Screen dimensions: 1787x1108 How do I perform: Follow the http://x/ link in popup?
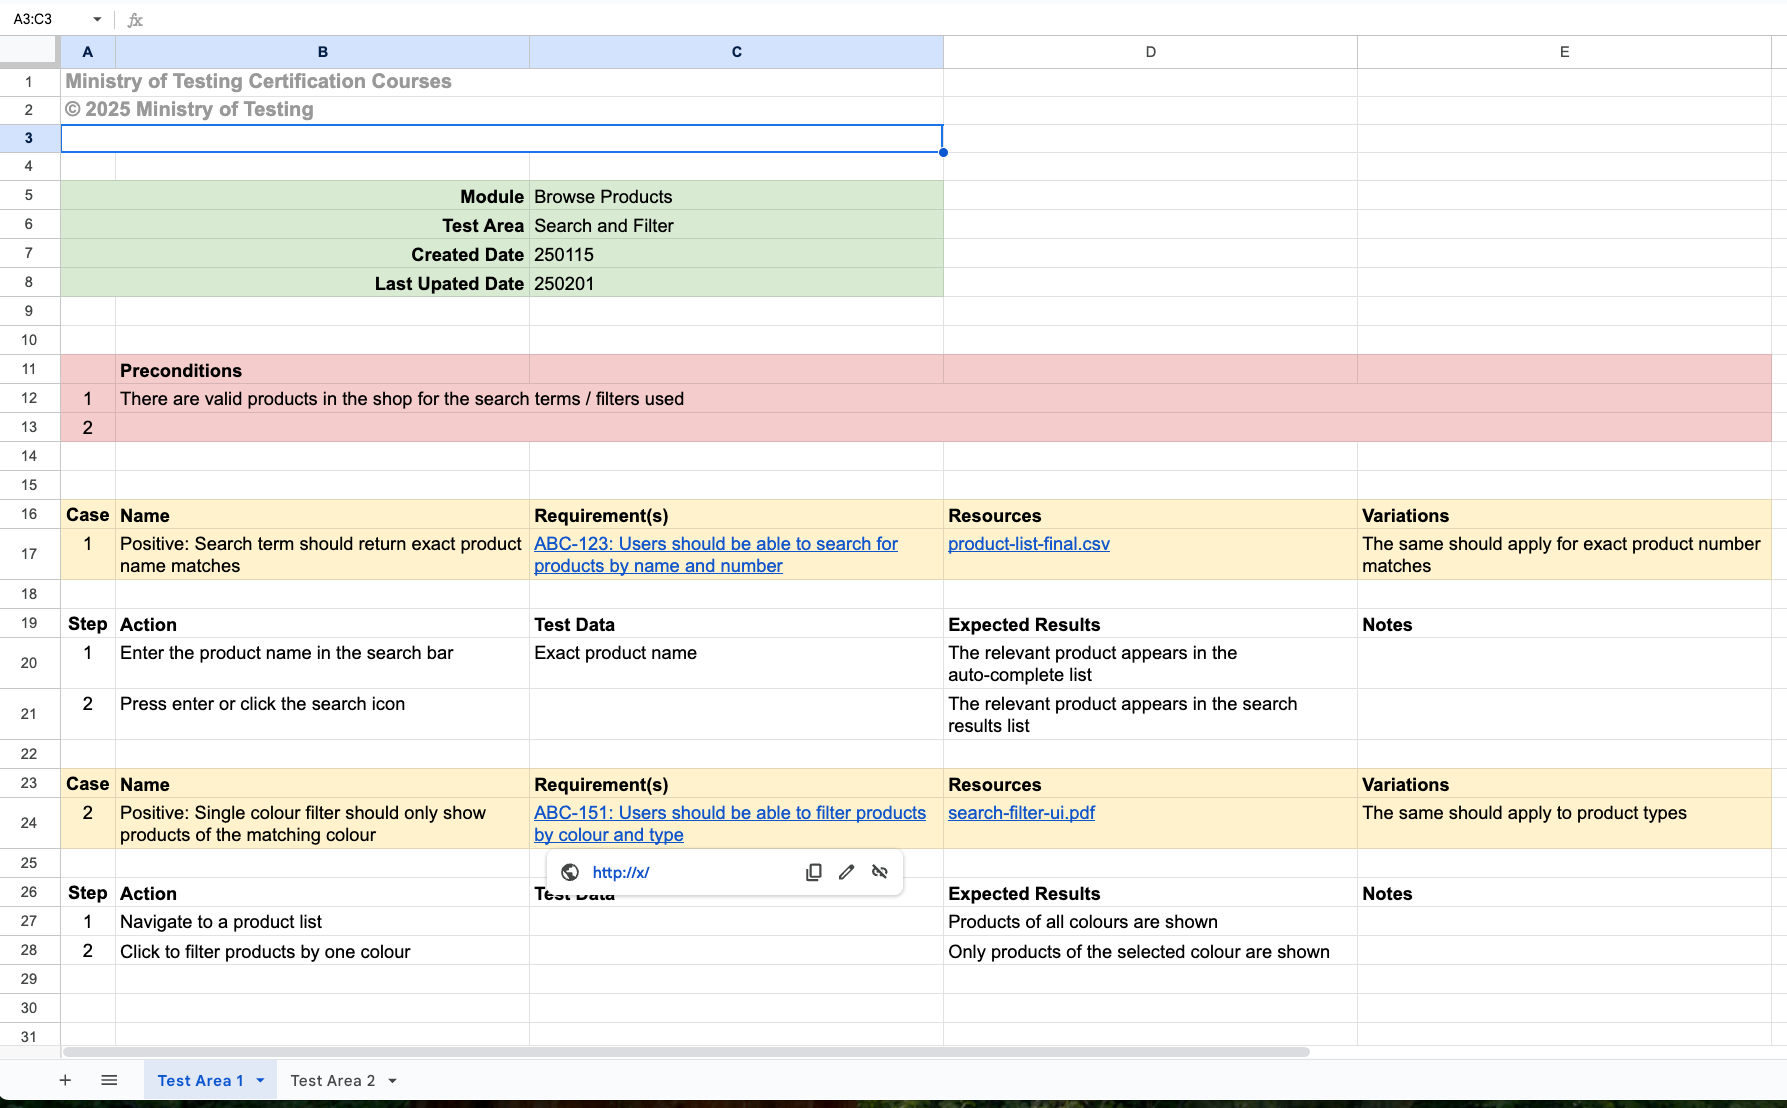621,872
